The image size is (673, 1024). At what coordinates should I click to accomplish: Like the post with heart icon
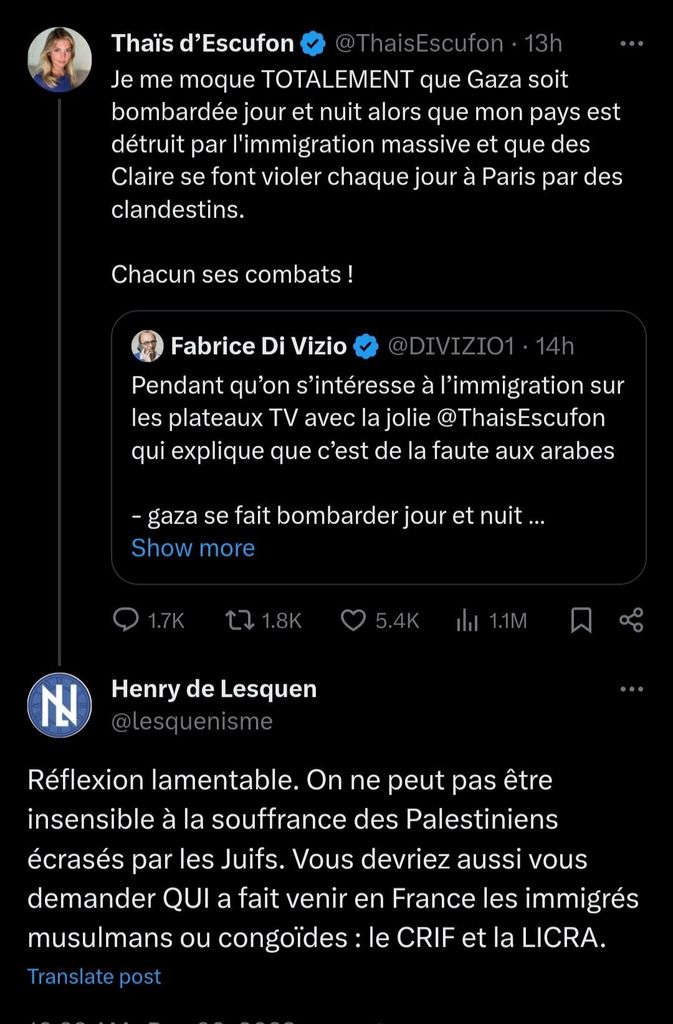click(x=352, y=621)
